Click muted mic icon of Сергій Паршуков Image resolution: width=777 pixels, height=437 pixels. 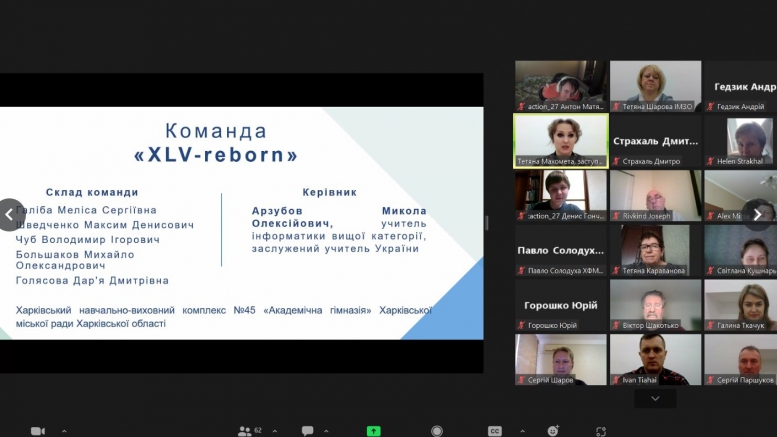[711, 380]
